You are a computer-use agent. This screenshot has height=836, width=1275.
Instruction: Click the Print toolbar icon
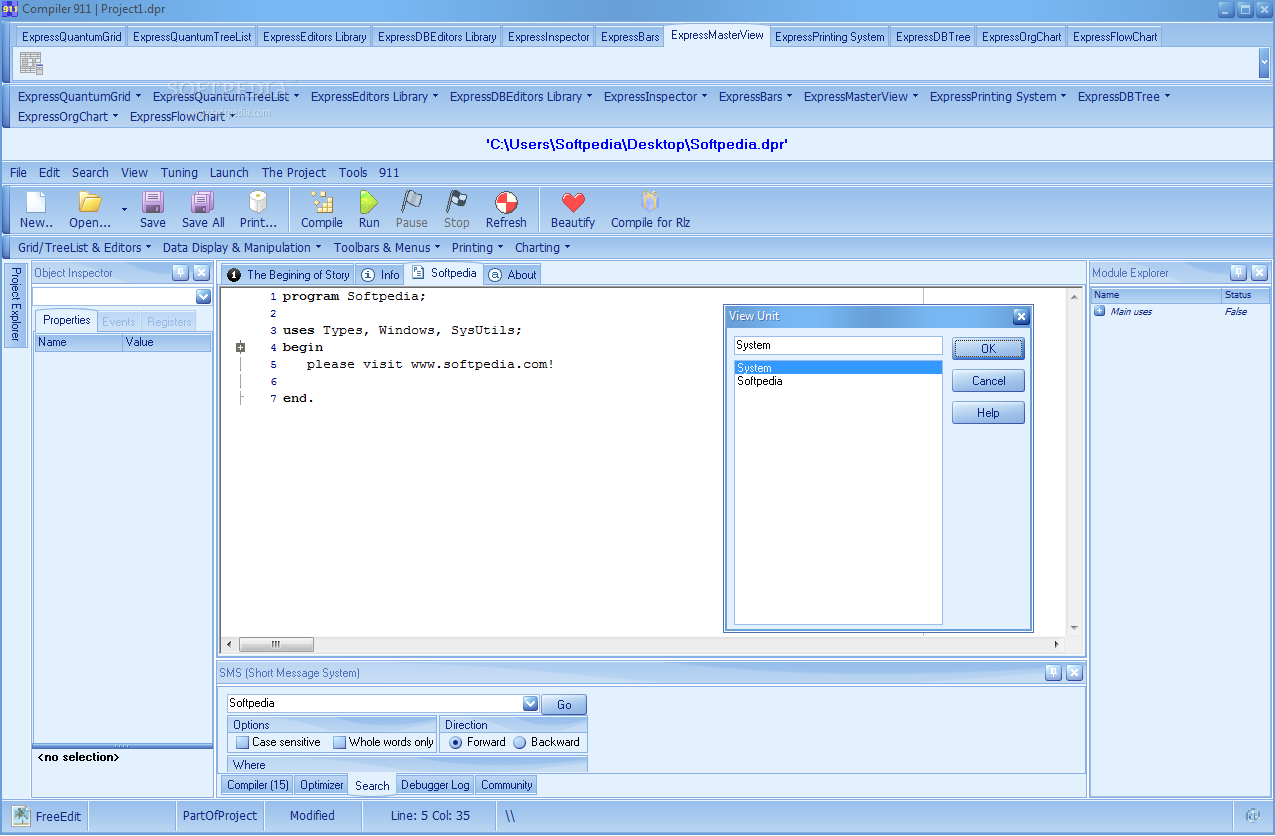pos(258,203)
